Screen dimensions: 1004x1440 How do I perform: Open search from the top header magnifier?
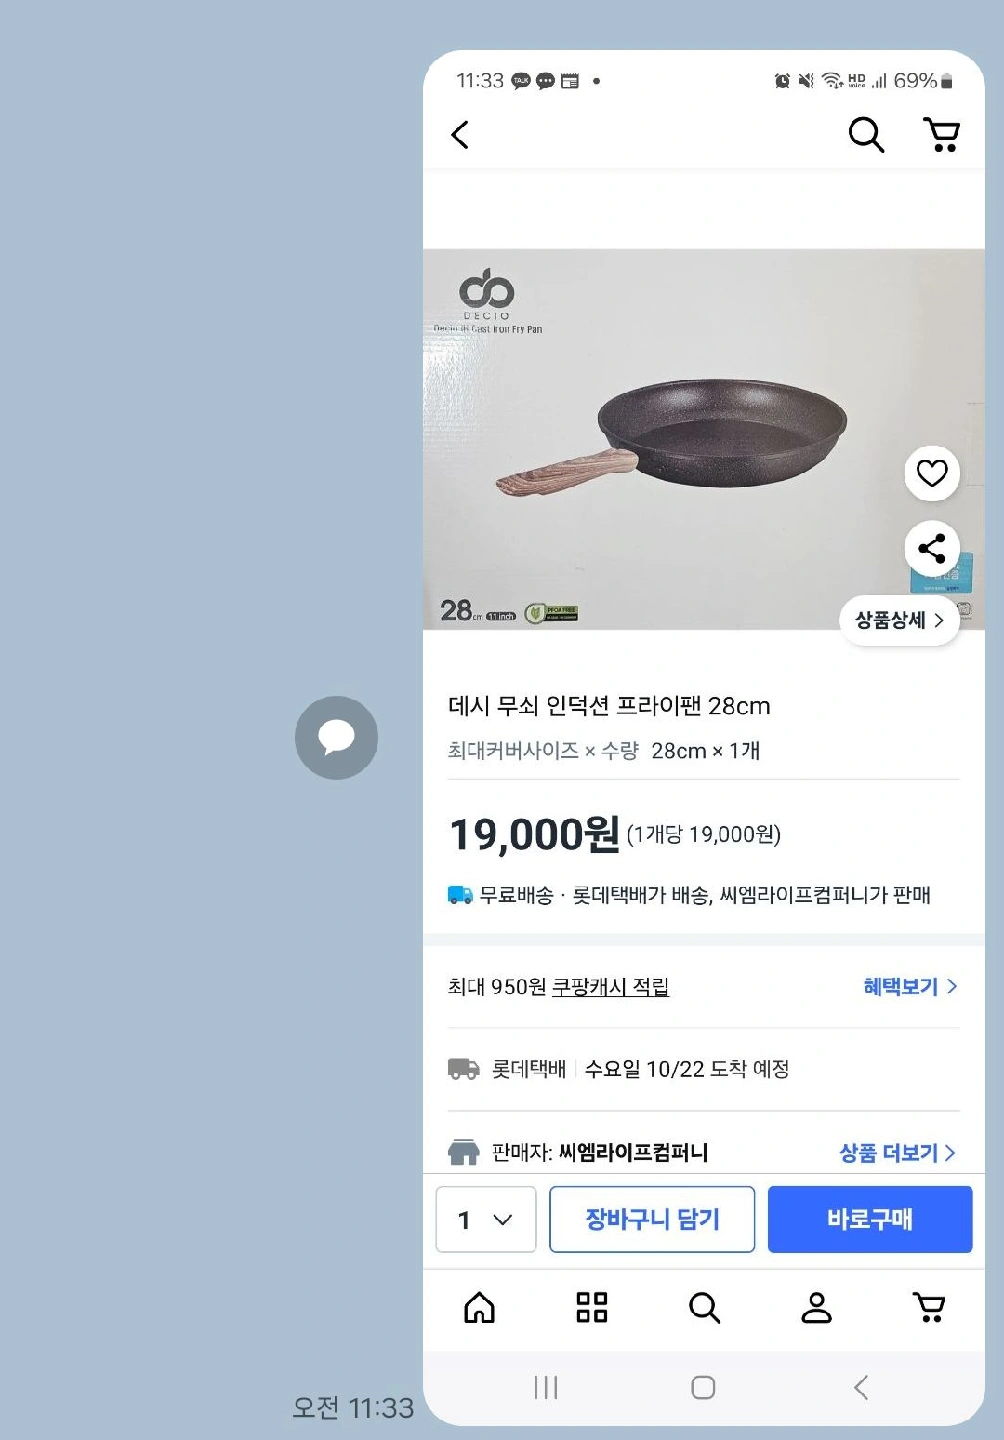(x=866, y=134)
